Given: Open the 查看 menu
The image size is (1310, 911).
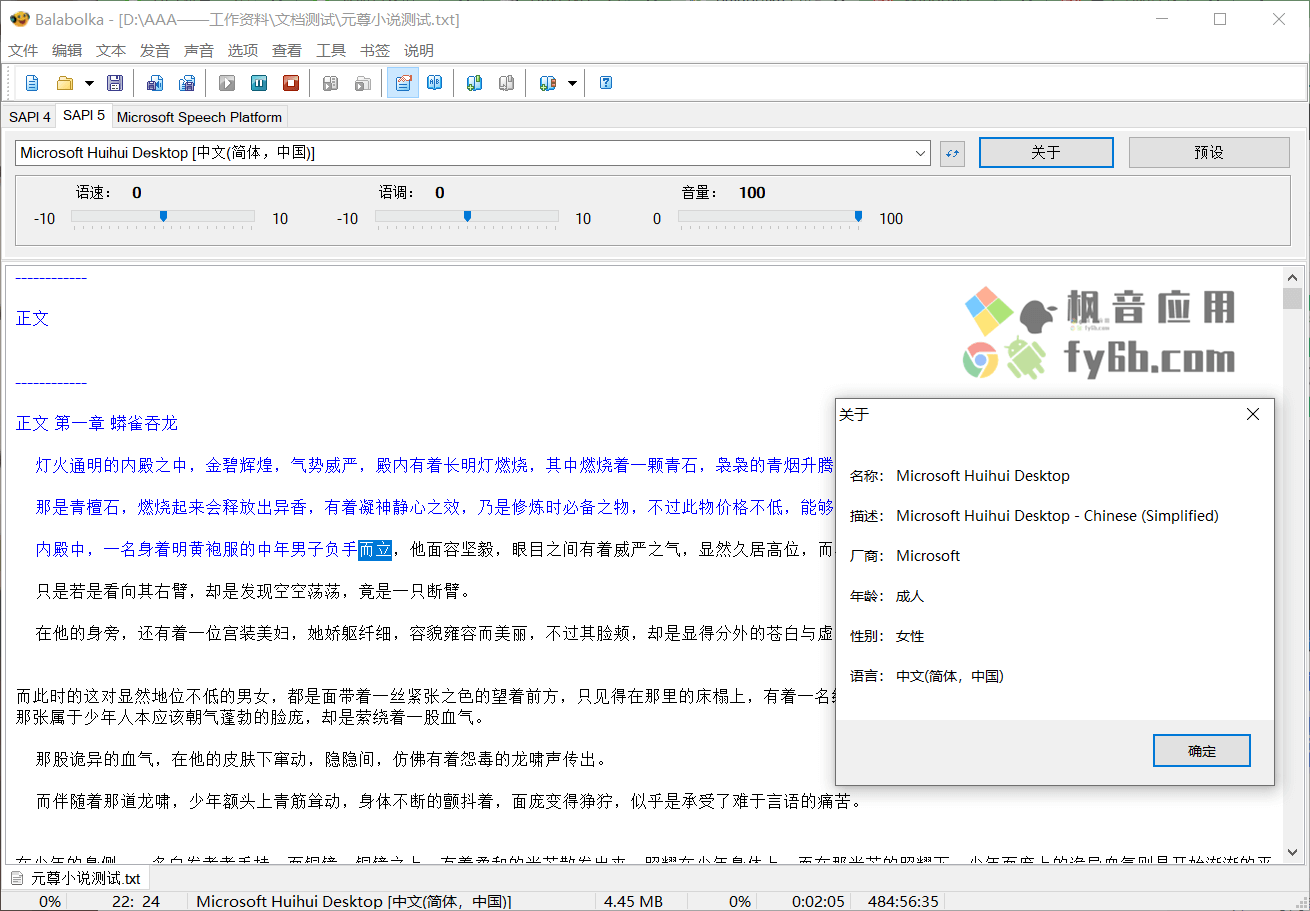Looking at the screenshot, I should tap(287, 50).
